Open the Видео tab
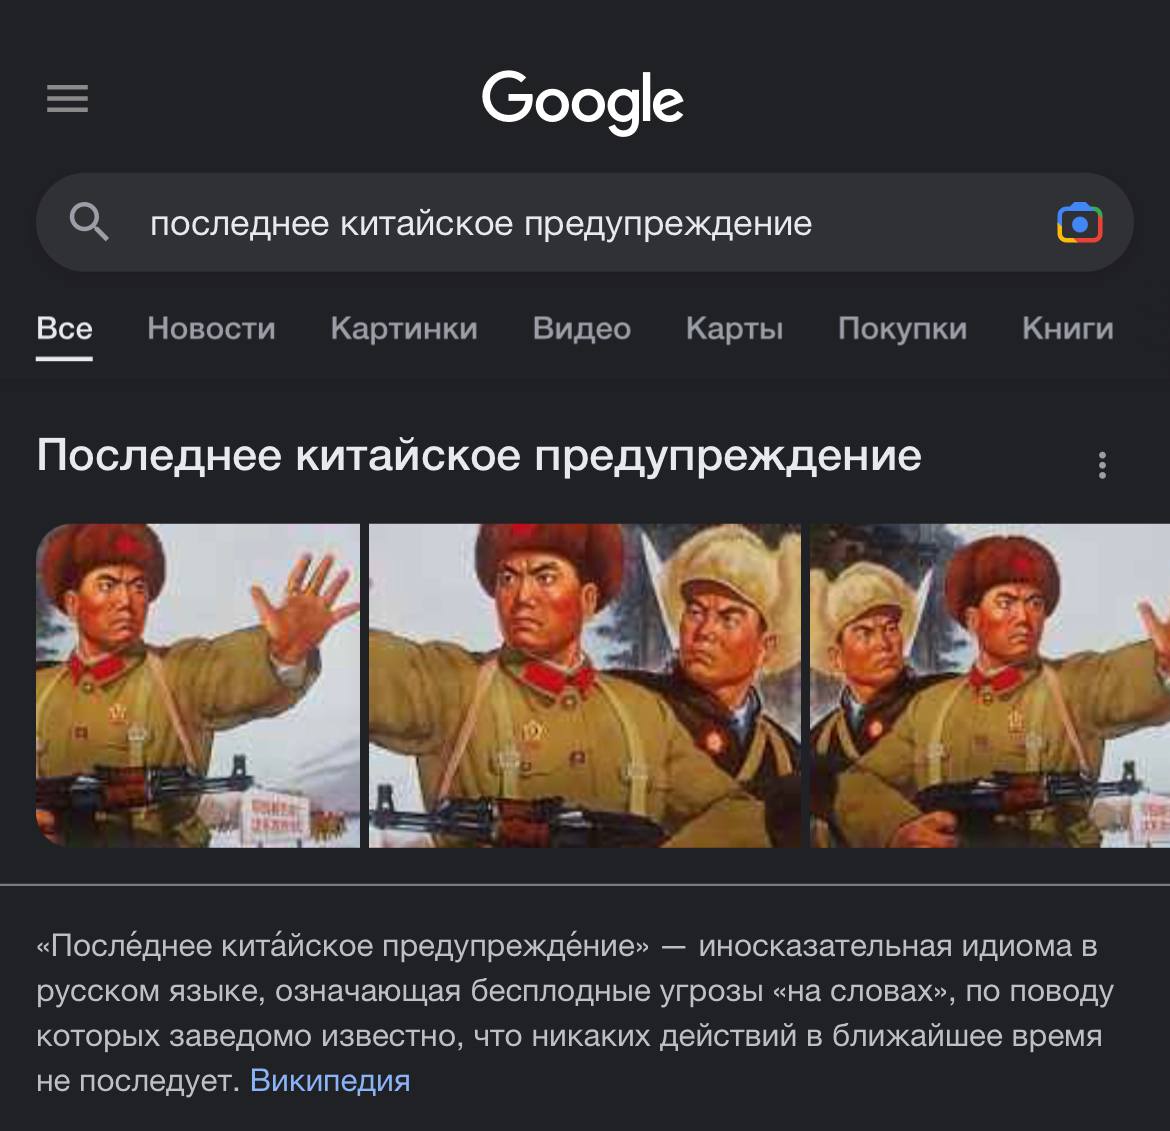This screenshot has height=1131, width=1170. (x=581, y=329)
